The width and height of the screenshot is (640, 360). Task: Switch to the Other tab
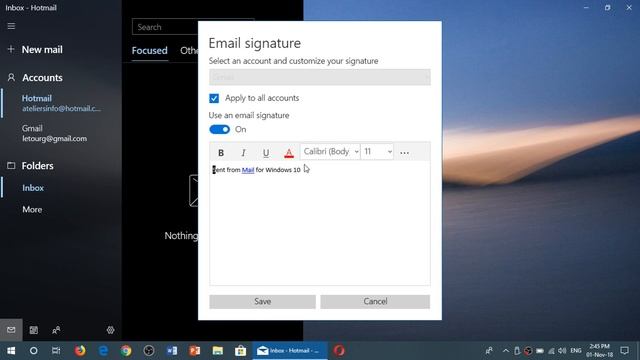pos(189,51)
